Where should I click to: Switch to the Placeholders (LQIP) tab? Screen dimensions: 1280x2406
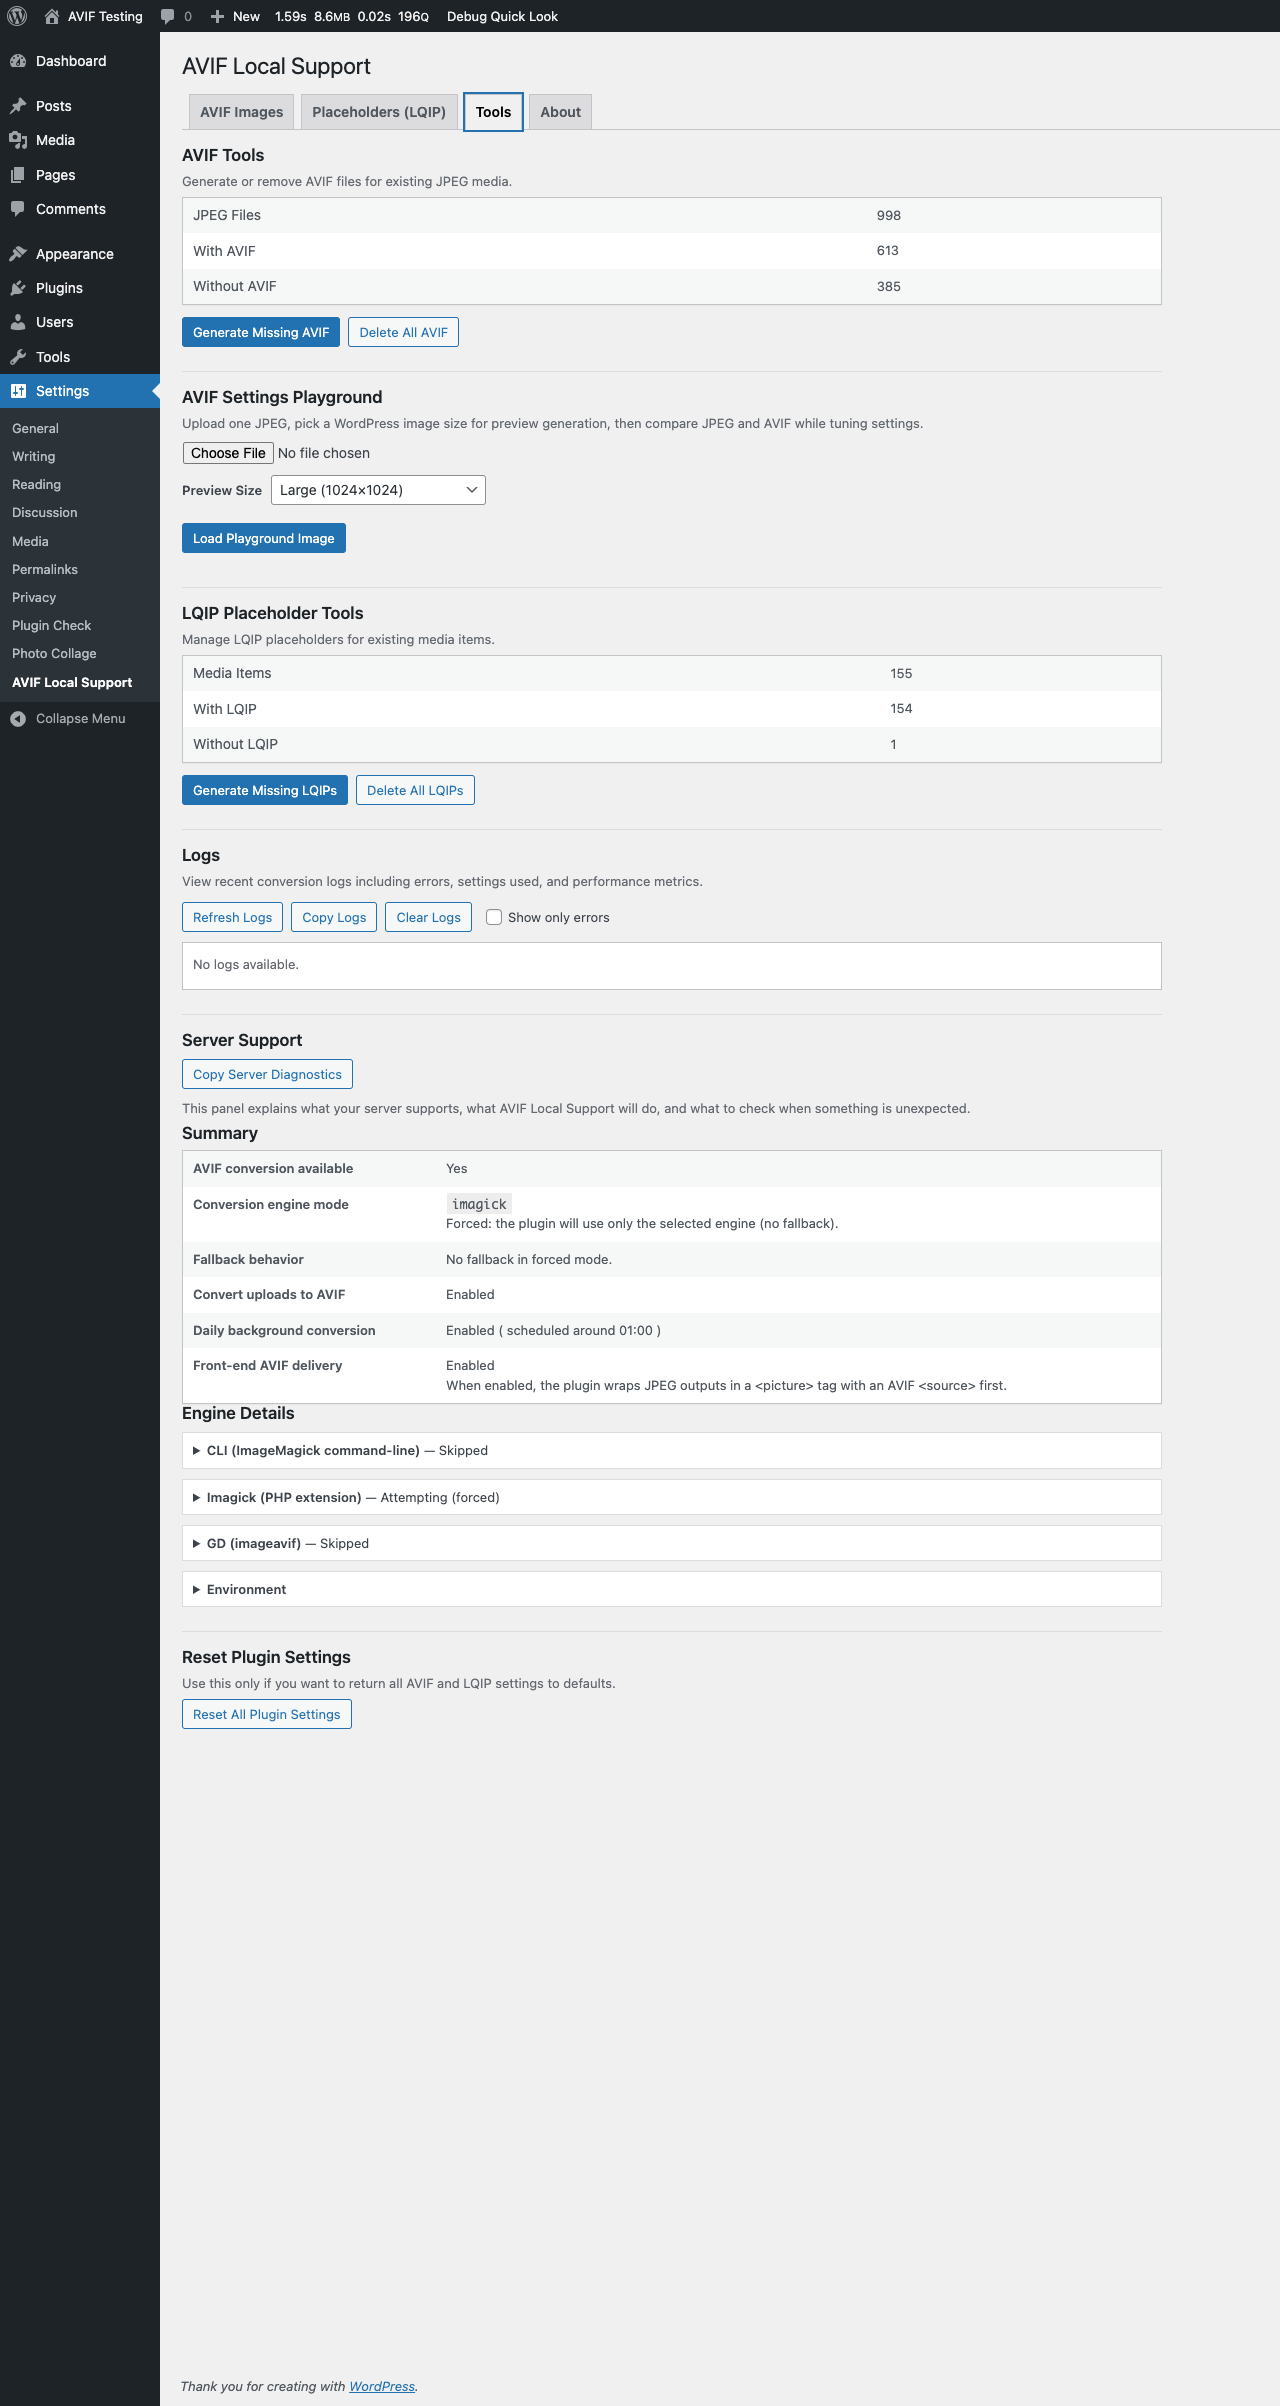point(379,112)
